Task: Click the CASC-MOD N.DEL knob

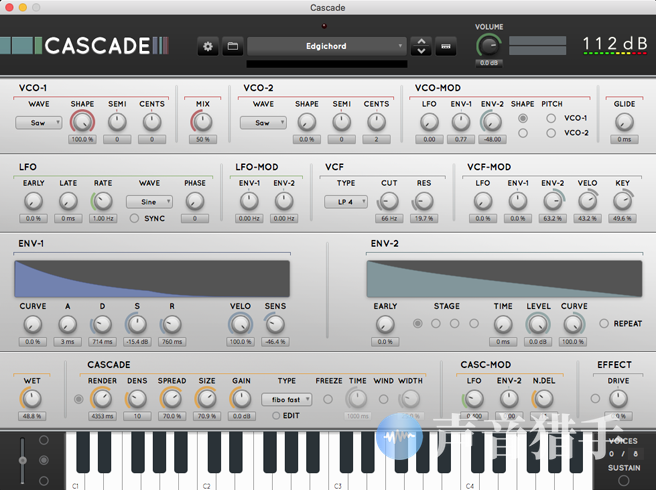Action: click(x=543, y=399)
